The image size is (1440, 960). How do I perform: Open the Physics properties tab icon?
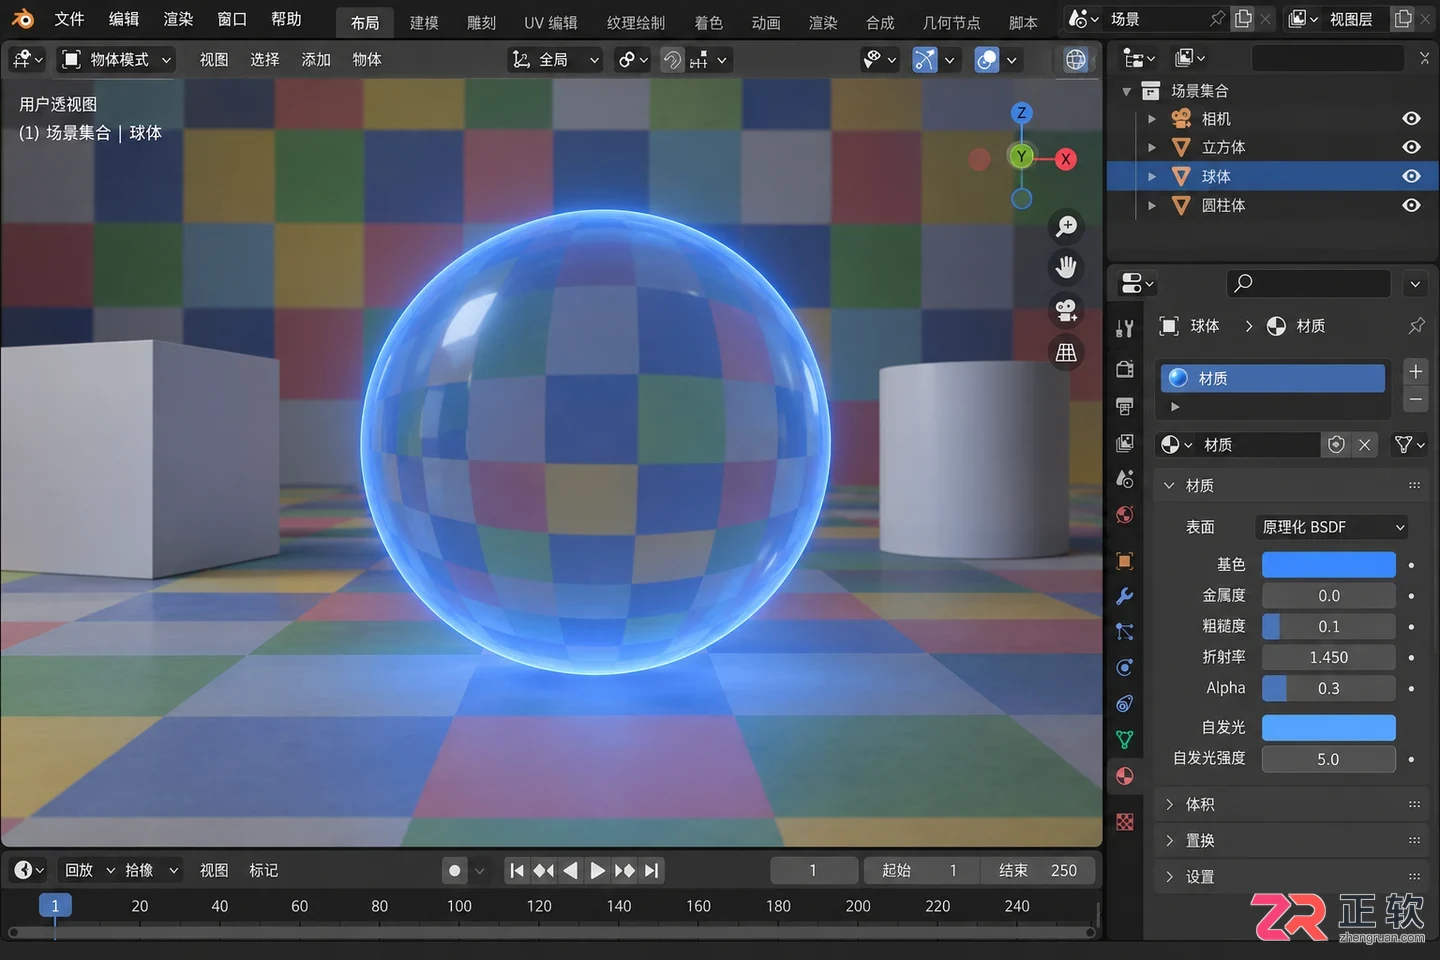tap(1125, 667)
